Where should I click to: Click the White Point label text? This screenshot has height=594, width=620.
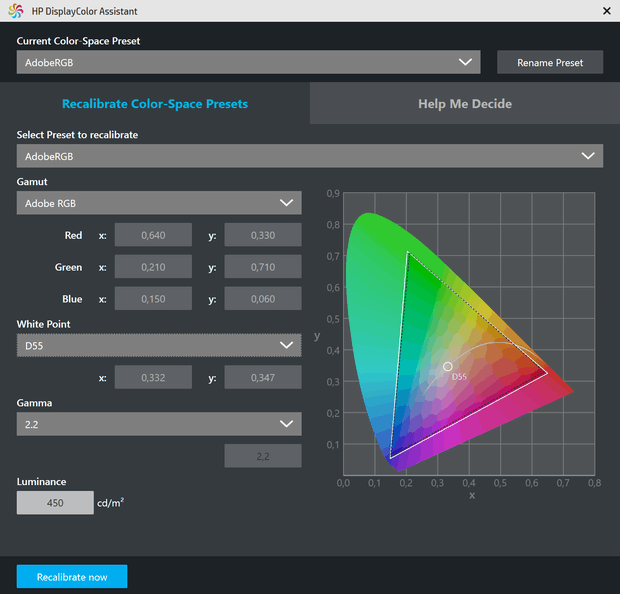(x=43, y=324)
